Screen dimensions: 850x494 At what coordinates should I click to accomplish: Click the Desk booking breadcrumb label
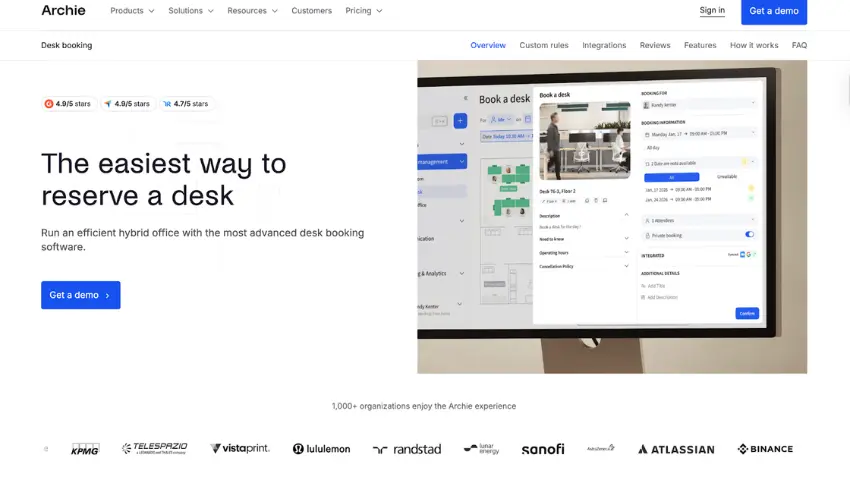click(67, 46)
